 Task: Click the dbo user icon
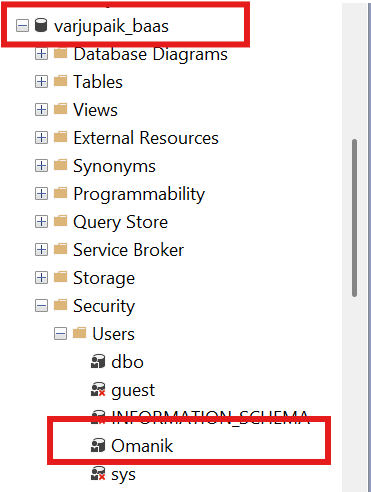coord(98,362)
